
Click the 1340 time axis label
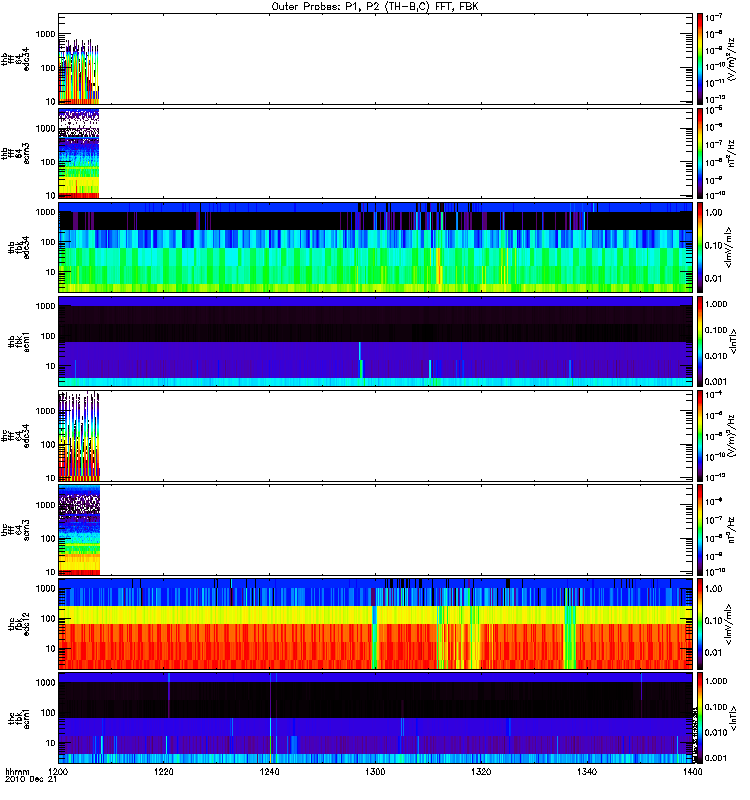point(586,774)
